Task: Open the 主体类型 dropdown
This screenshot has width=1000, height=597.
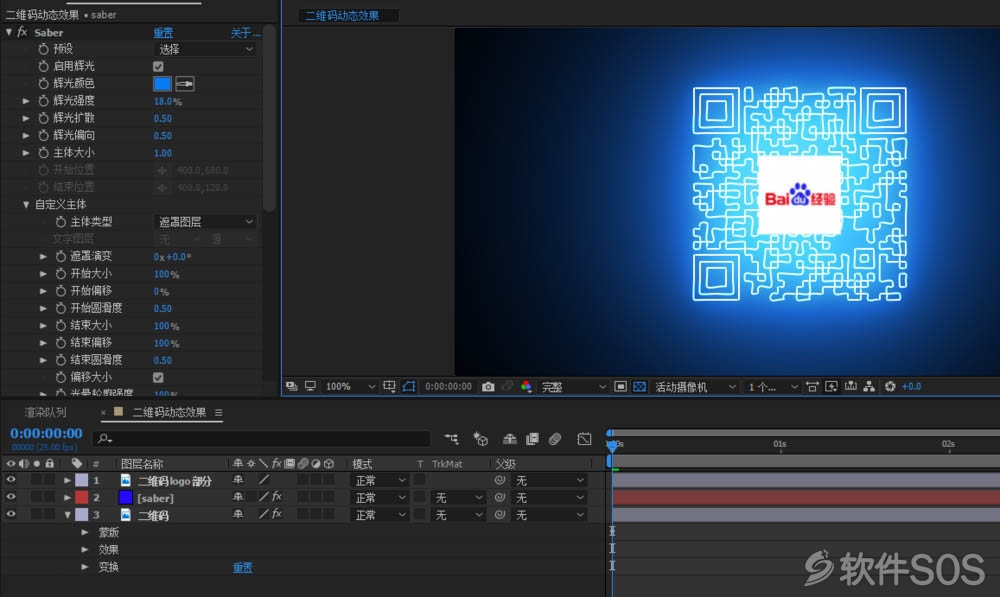Action: click(x=205, y=221)
